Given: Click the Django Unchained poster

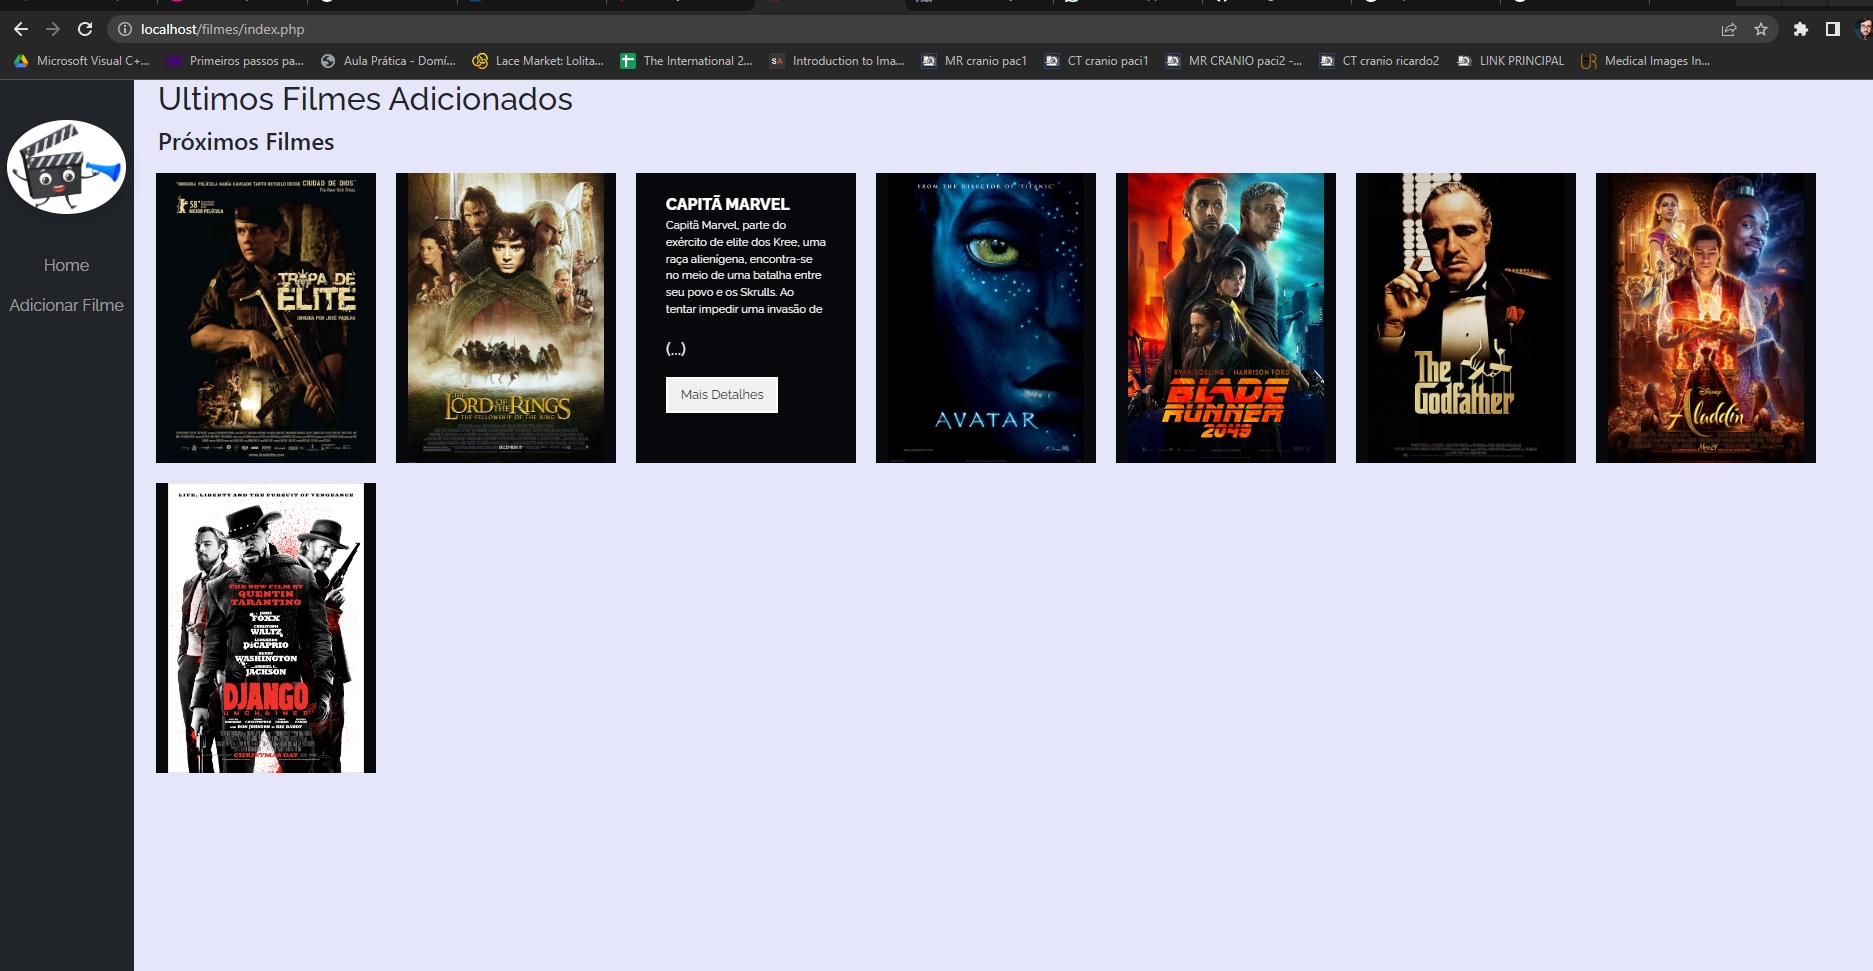Looking at the screenshot, I should click(265, 628).
